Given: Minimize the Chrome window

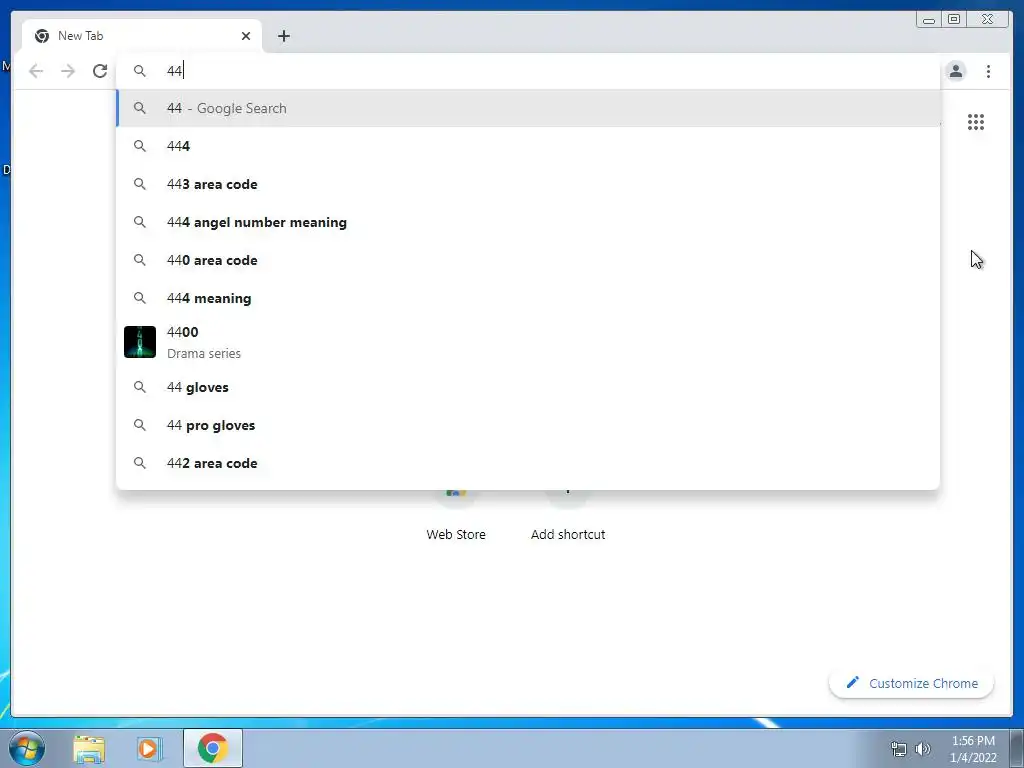Looking at the screenshot, I should click(x=929, y=20).
